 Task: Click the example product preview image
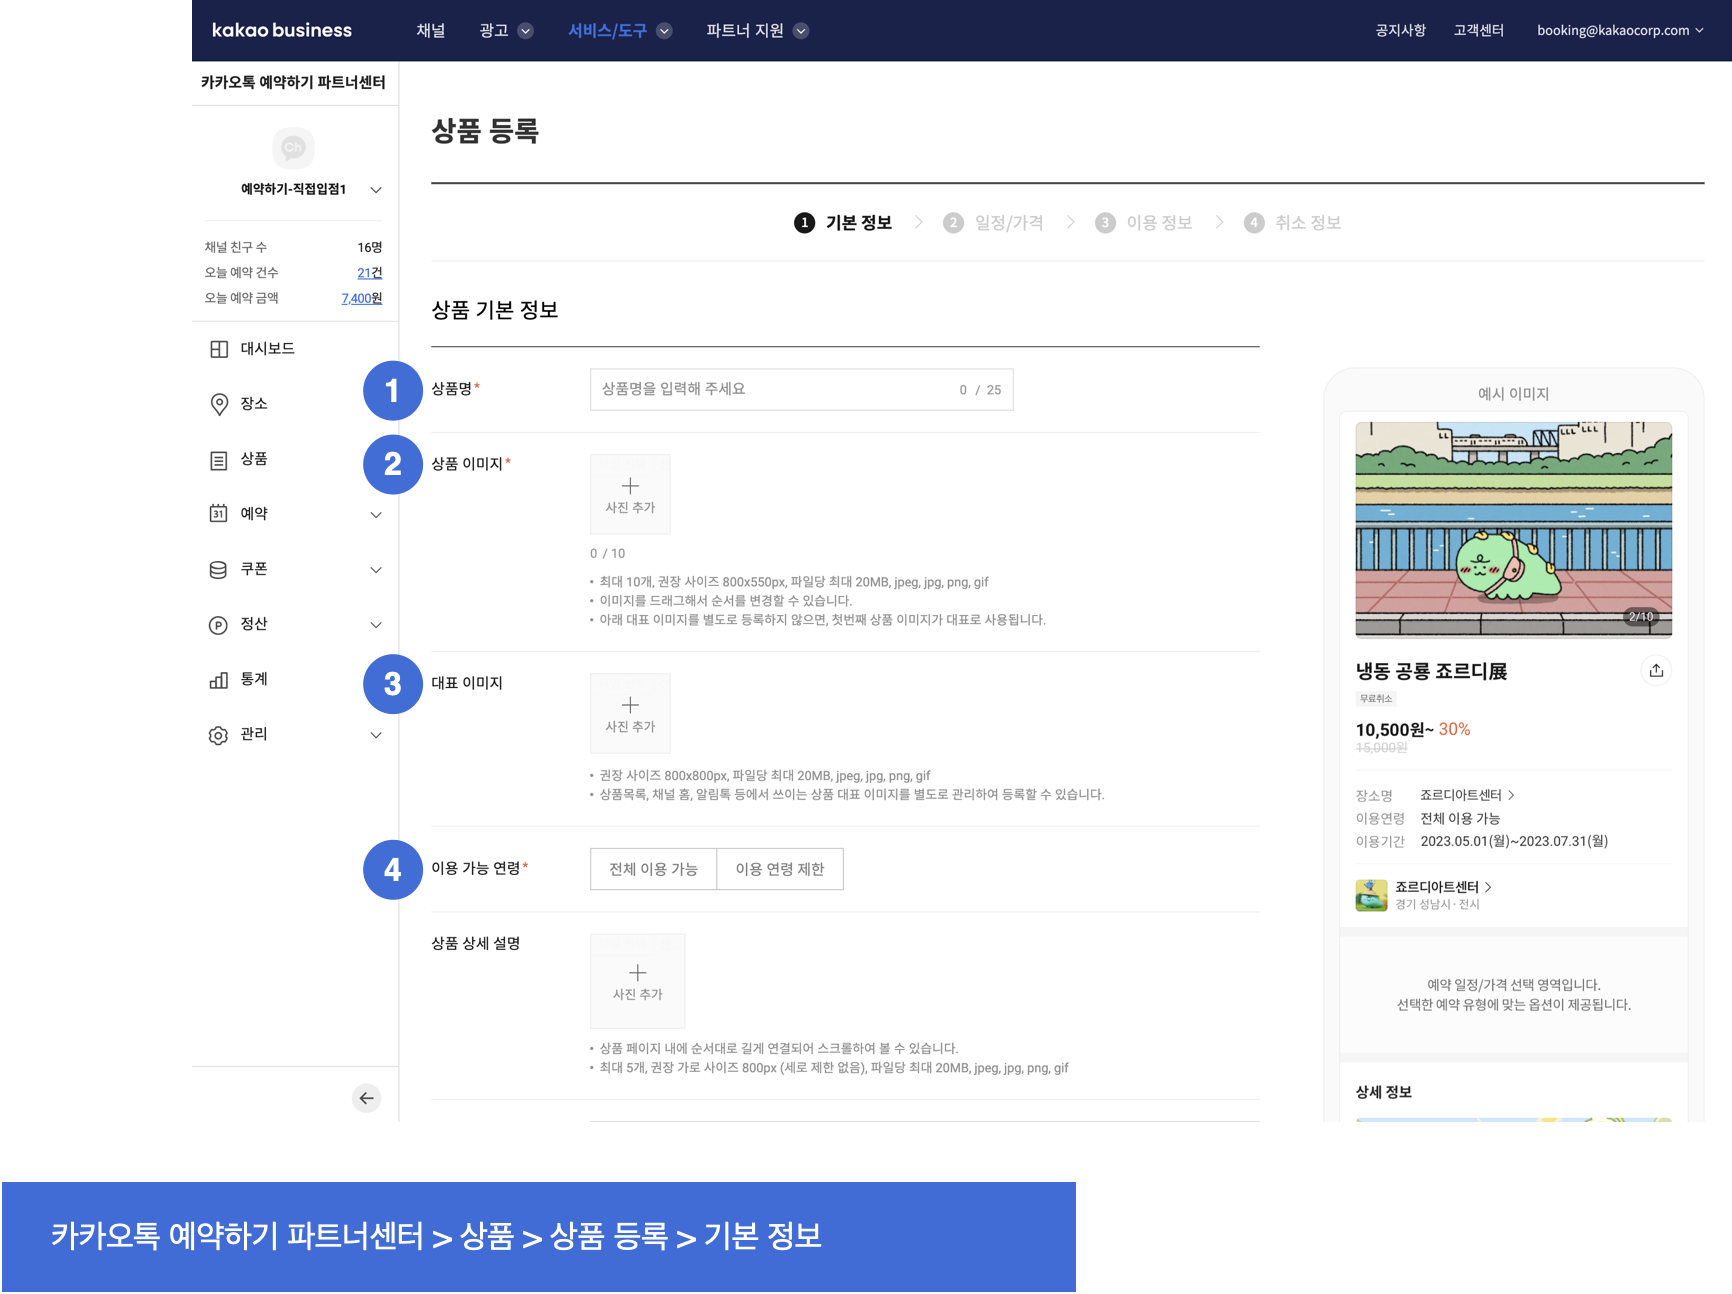[1513, 530]
